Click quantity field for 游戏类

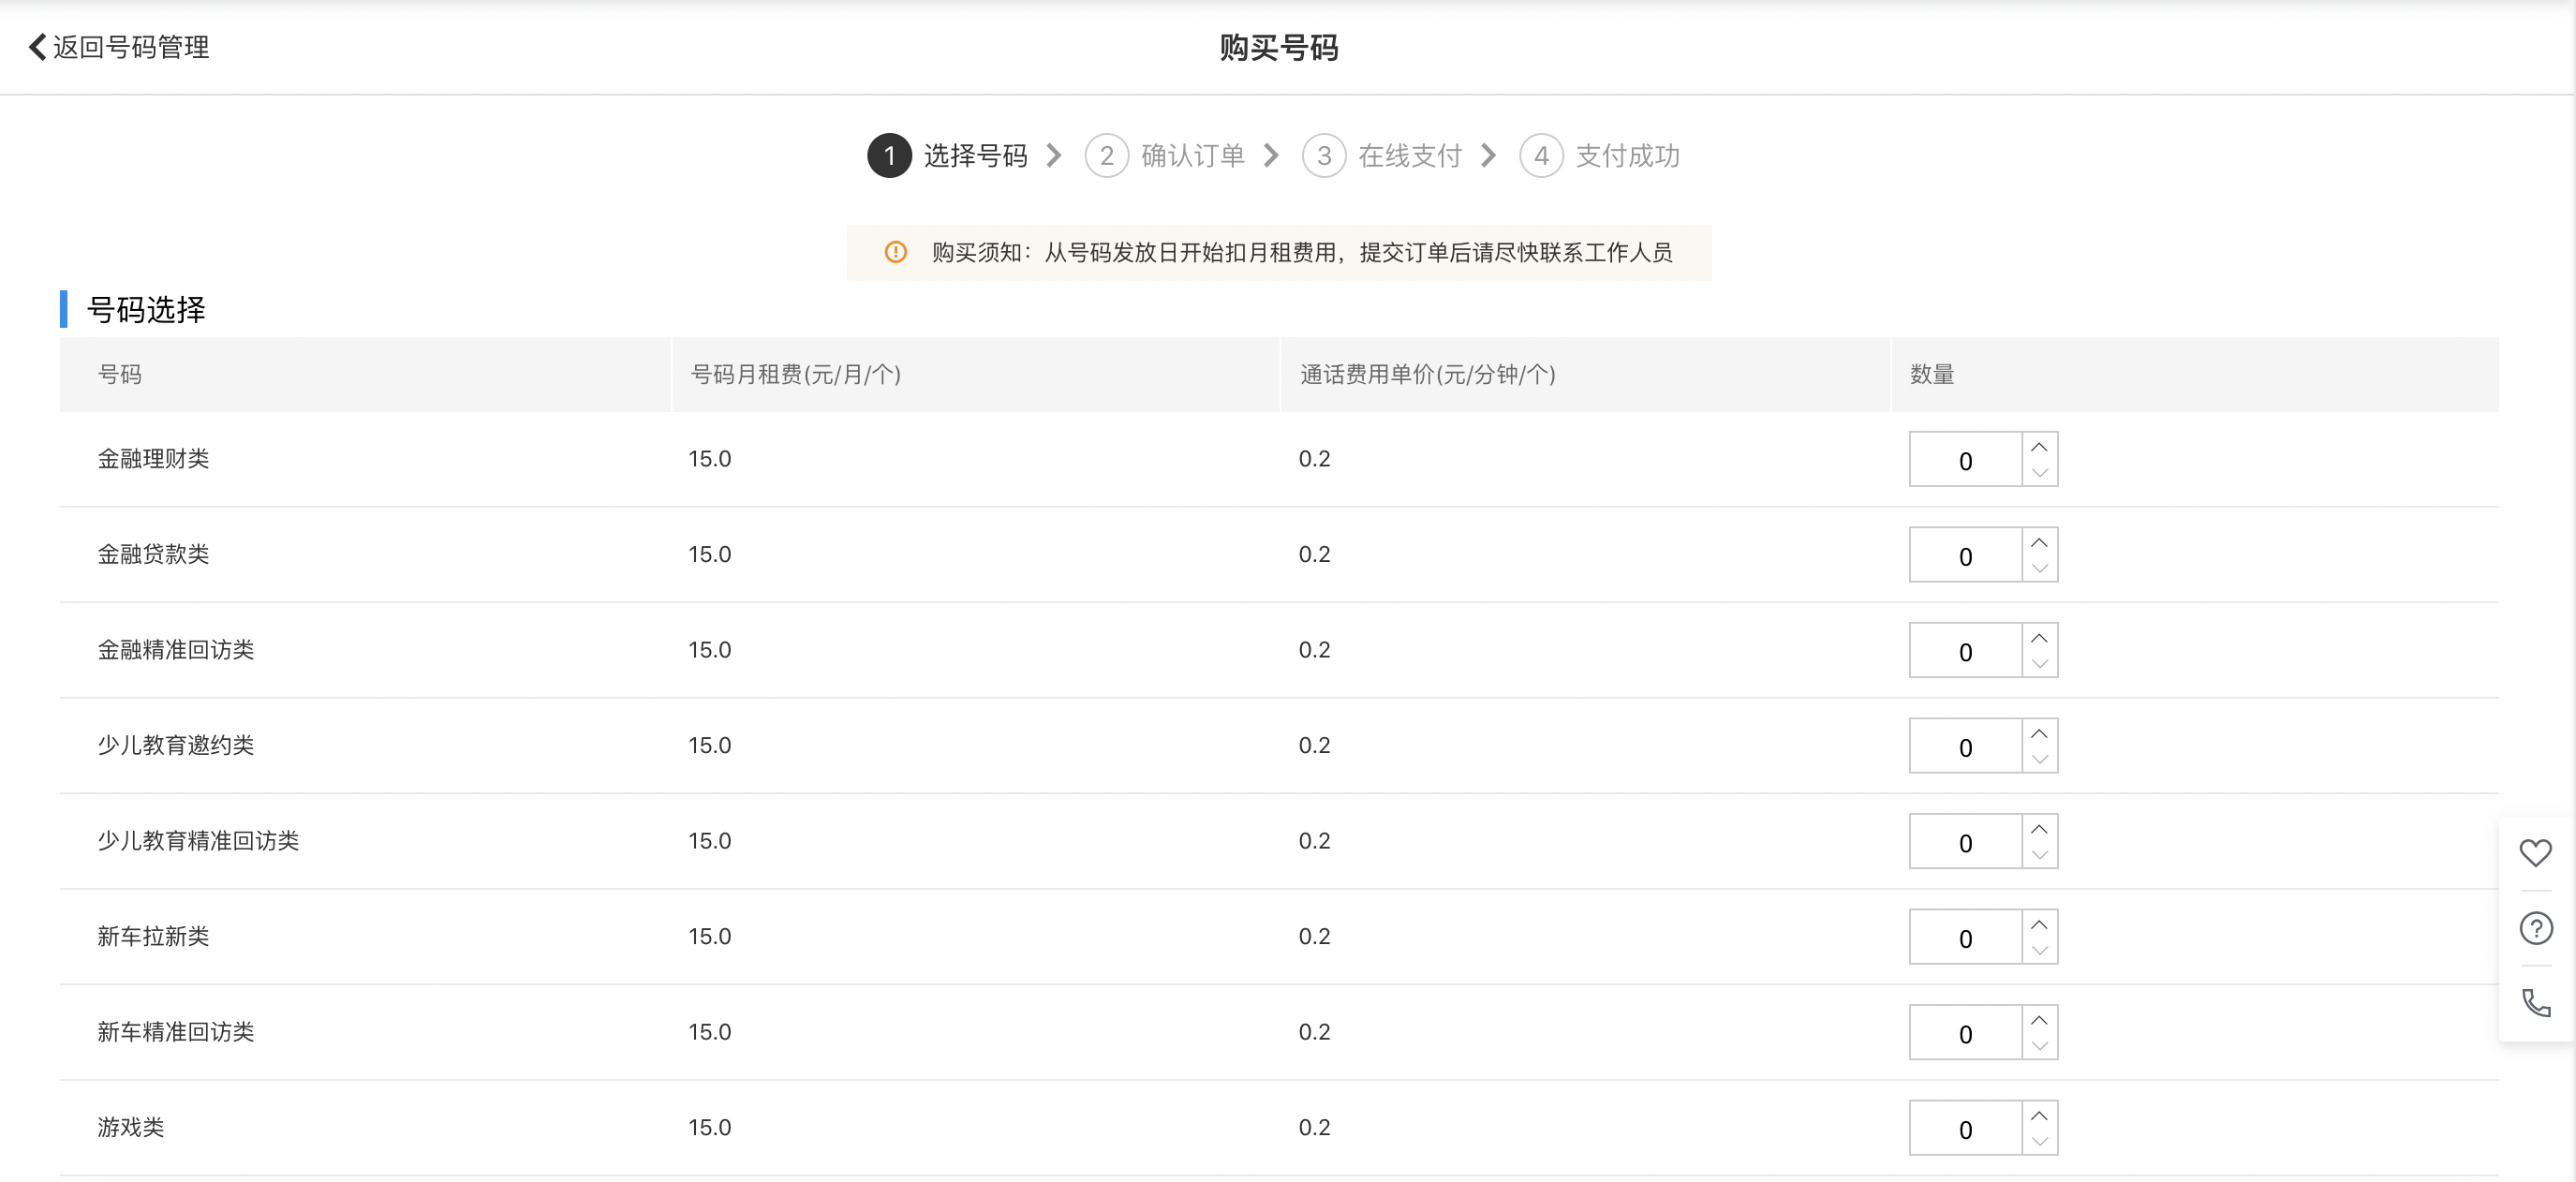[x=1965, y=1128]
